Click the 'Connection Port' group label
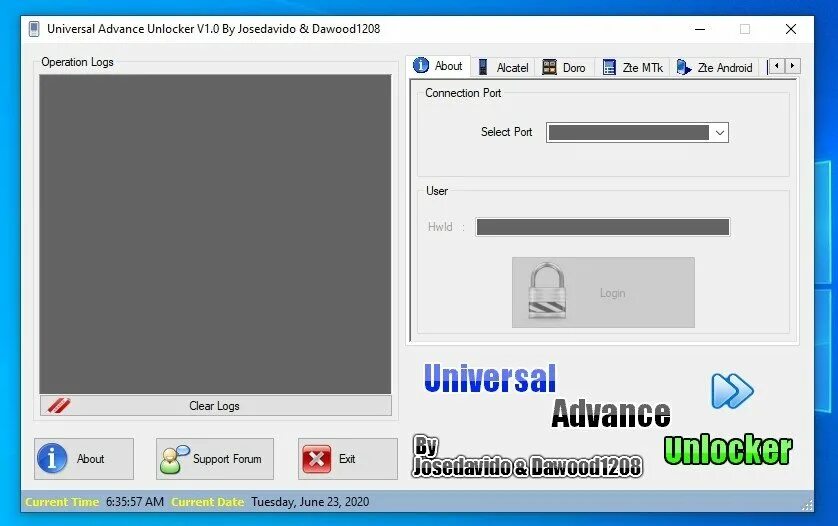This screenshot has height=526, width=838. (463, 93)
